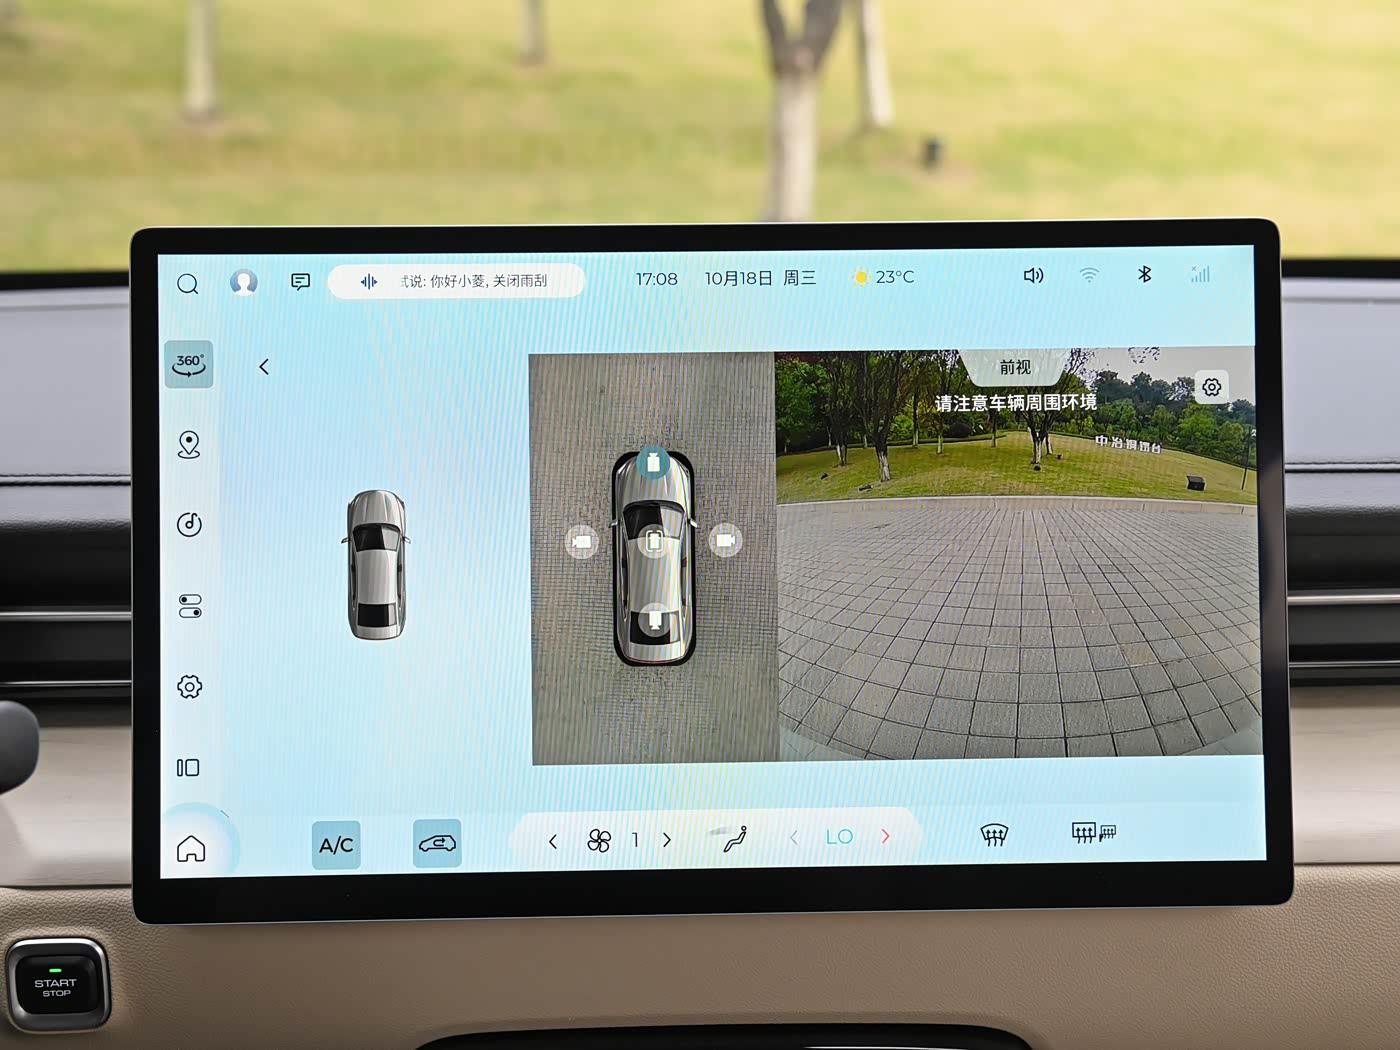Raise temperature with the red arrow
This screenshot has width=1400, height=1050.
click(885, 836)
